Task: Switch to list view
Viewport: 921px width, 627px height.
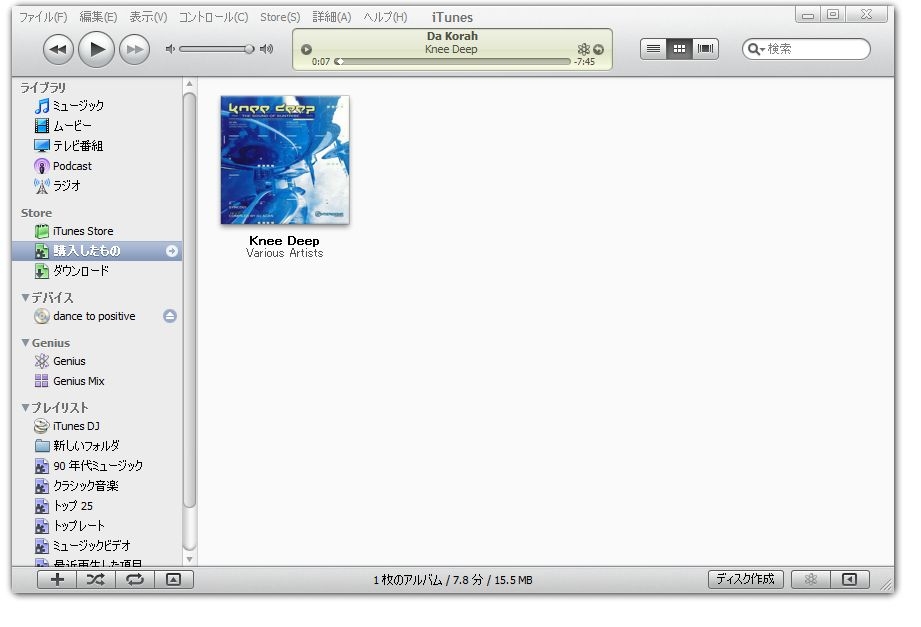Action: (653, 49)
